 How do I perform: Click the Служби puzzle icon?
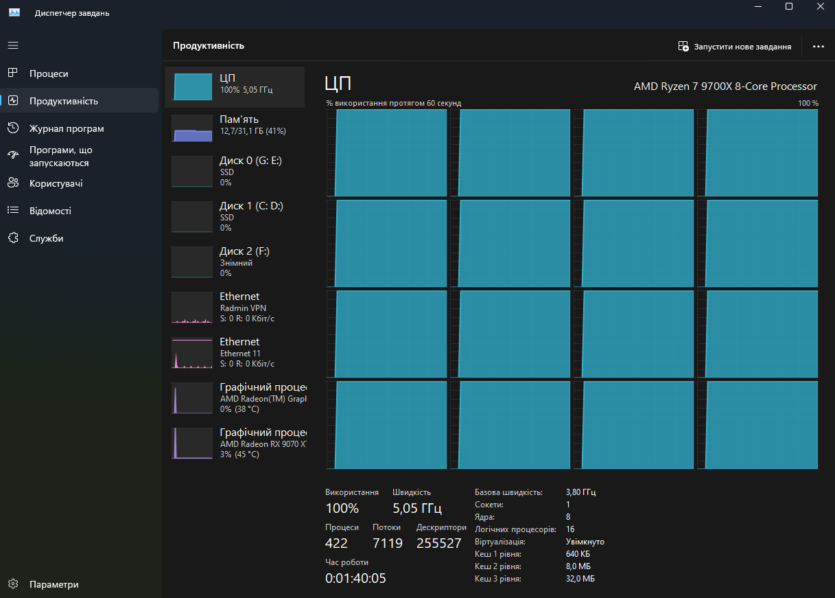click(x=13, y=238)
